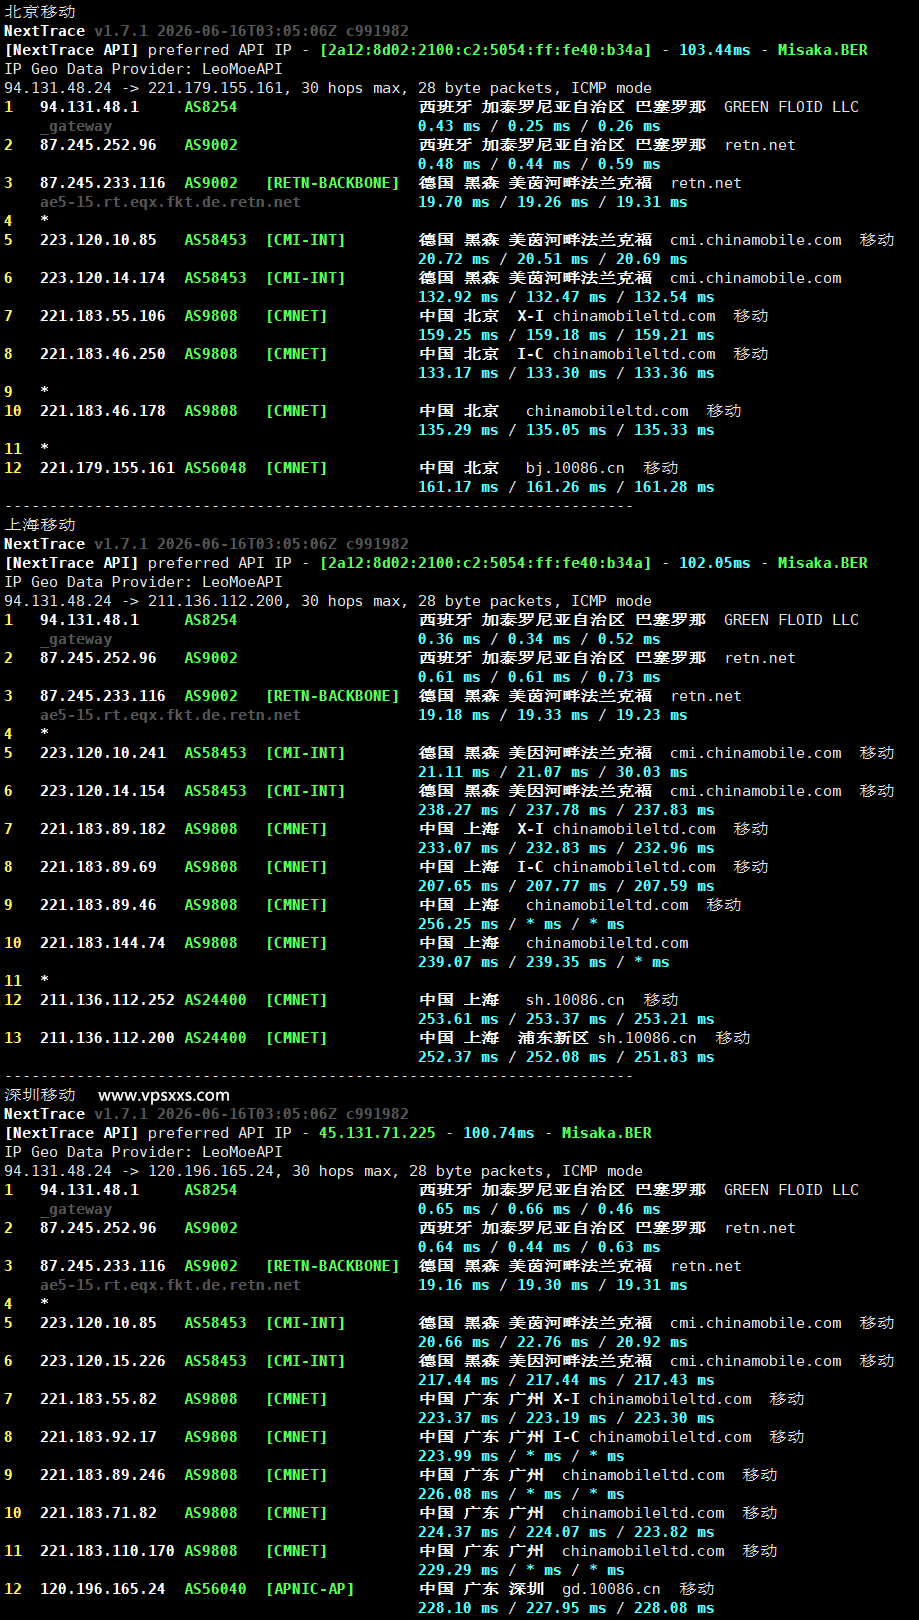Click hop IP 221.183.89.46
Viewport: 919px width, 1620px height.
click(x=98, y=905)
